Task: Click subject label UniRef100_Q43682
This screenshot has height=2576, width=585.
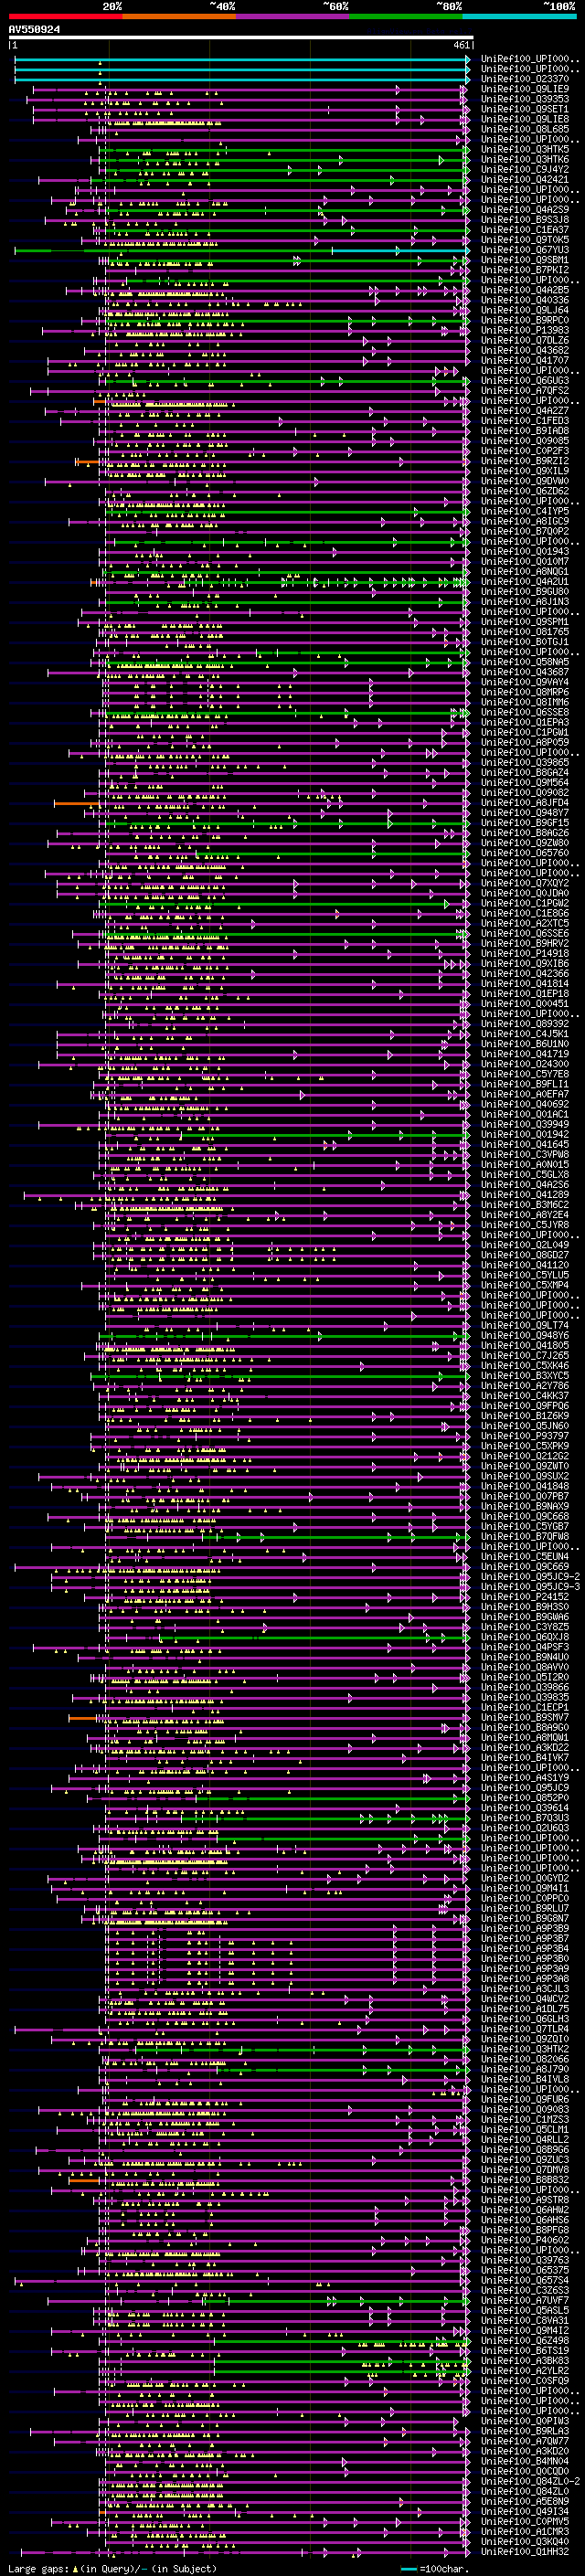Action: [x=525, y=350]
